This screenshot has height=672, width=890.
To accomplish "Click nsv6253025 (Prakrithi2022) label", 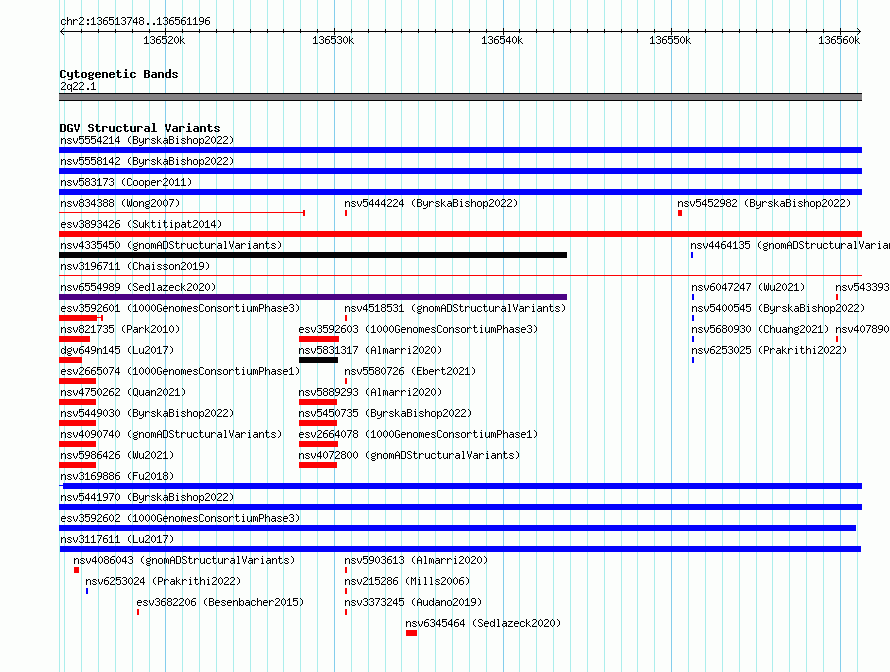I will point(769,350).
